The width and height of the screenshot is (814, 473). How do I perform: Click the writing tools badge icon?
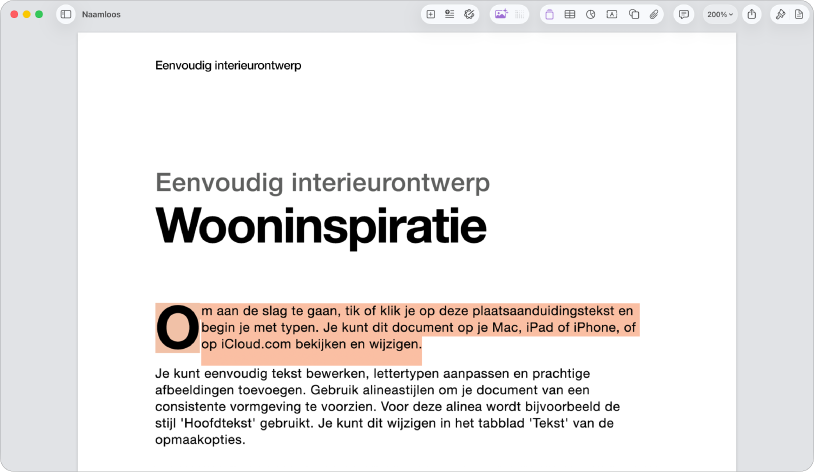pos(469,15)
